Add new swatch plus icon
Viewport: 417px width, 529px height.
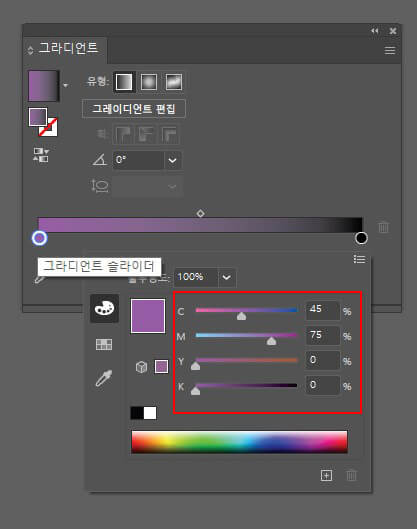tap(326, 475)
